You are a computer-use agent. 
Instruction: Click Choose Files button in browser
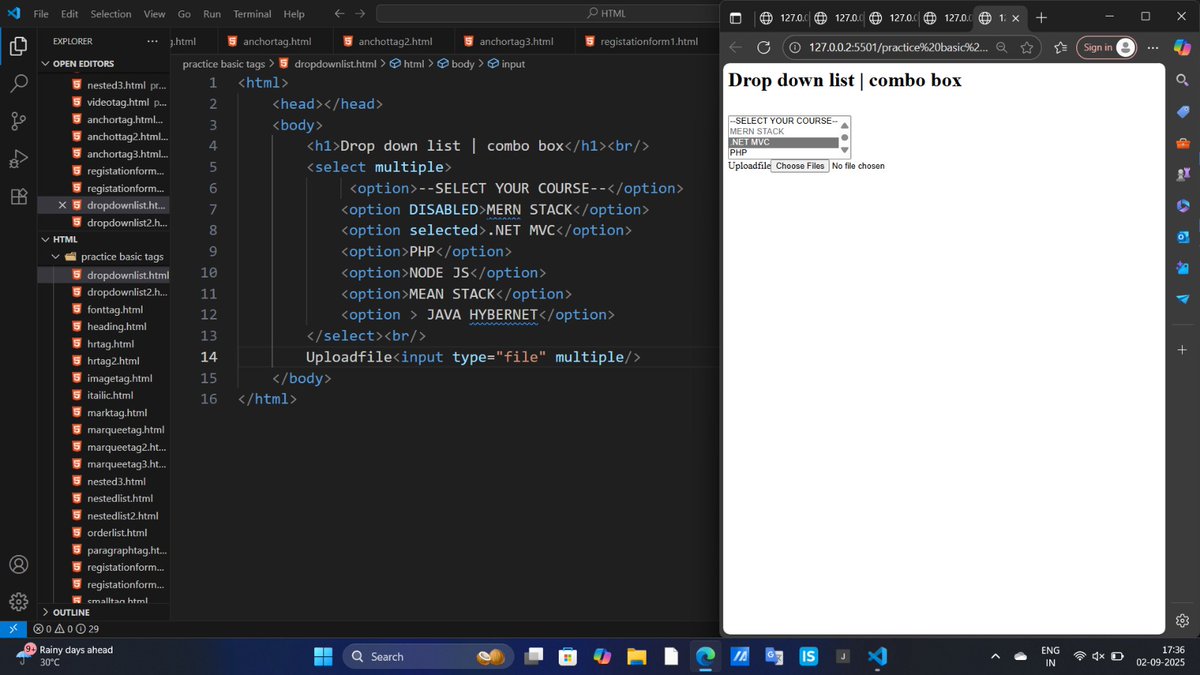pos(800,166)
